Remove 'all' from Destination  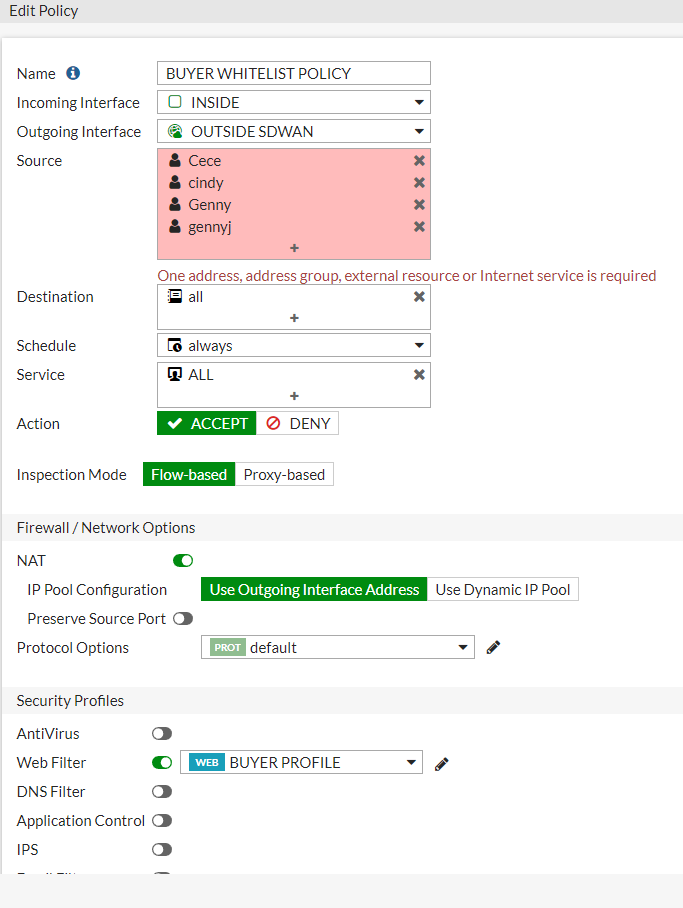(419, 297)
